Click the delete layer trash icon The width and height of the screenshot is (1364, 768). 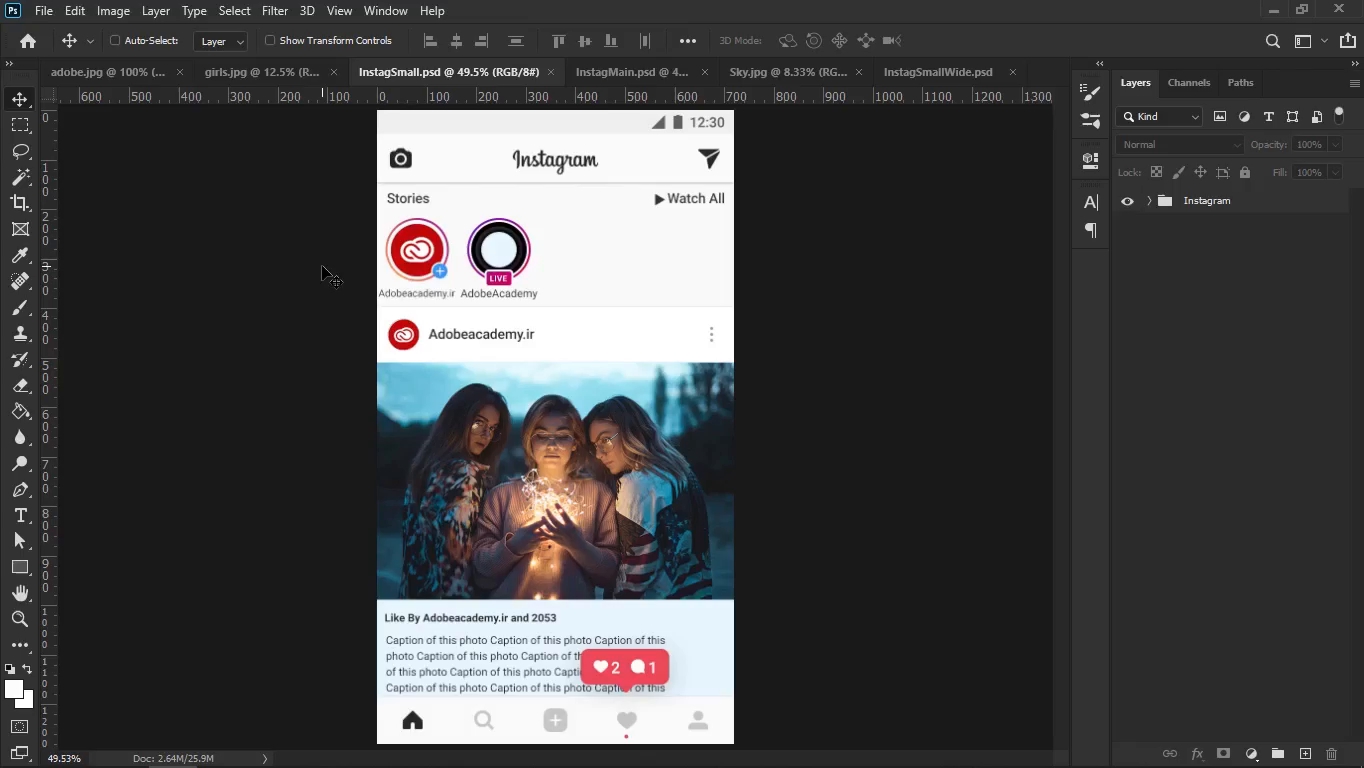(1331, 754)
